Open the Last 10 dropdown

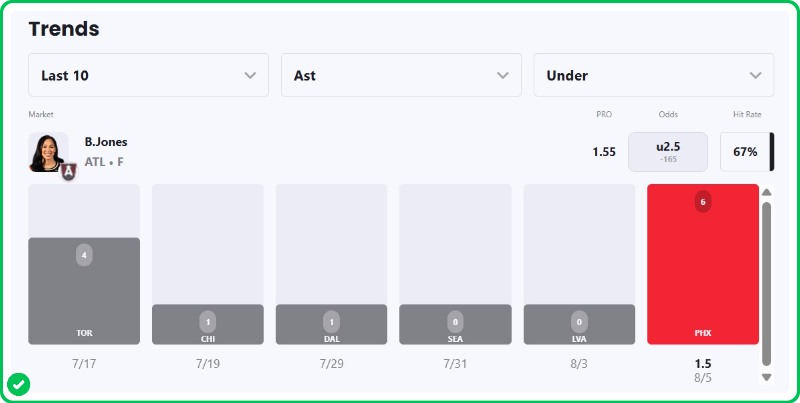[x=148, y=75]
